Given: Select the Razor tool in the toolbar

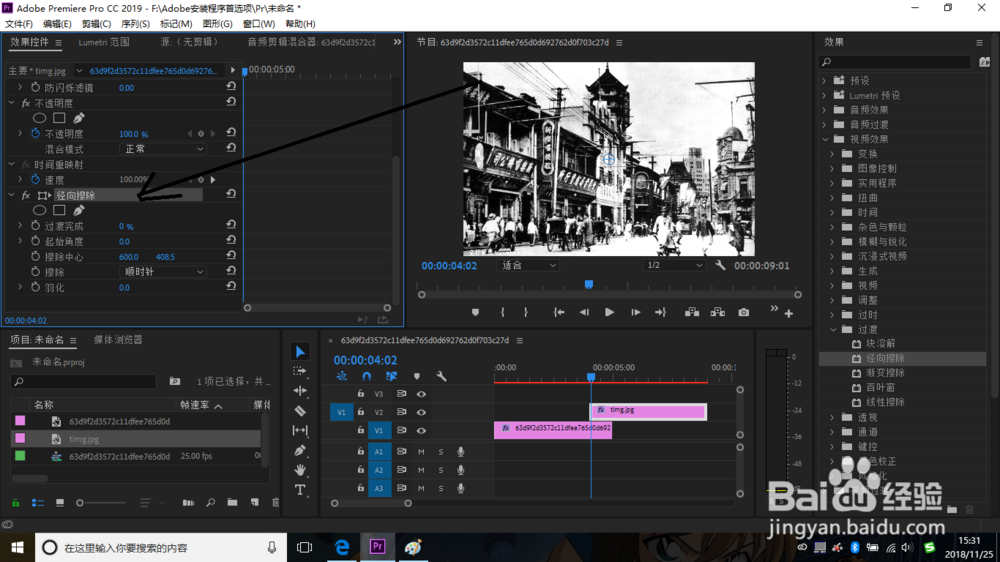Looking at the screenshot, I should pyautogui.click(x=300, y=411).
